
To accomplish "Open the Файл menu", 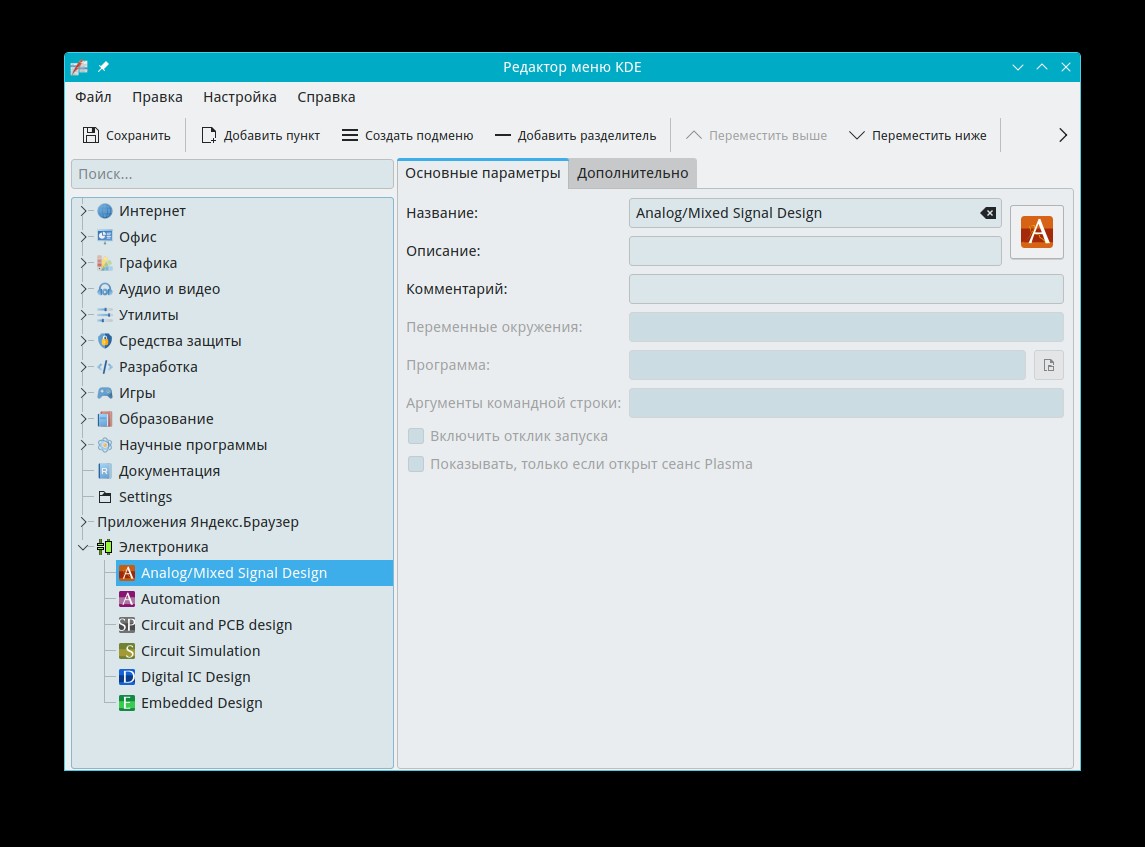I will click(x=93, y=97).
